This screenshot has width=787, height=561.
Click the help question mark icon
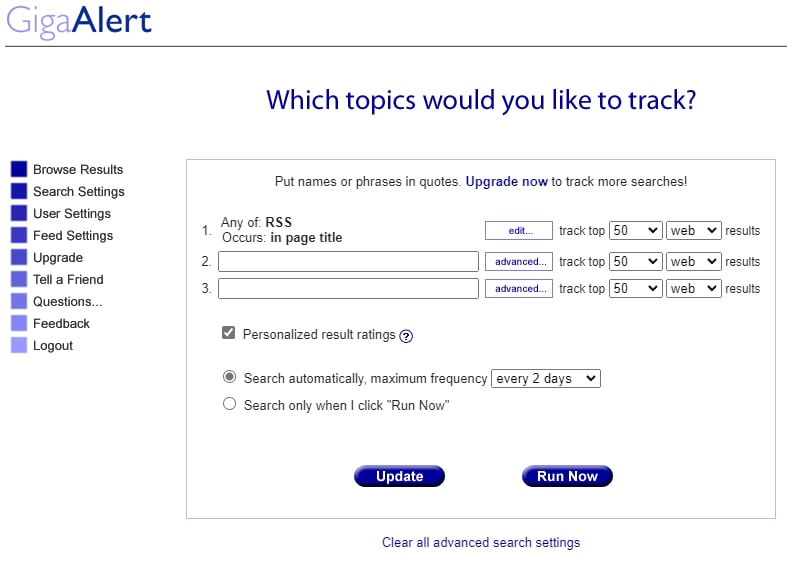[406, 336]
